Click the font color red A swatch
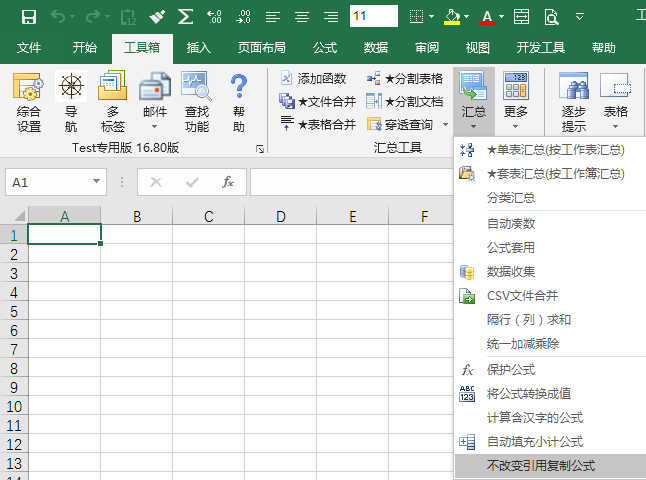The width and height of the screenshot is (646, 480). [486, 17]
